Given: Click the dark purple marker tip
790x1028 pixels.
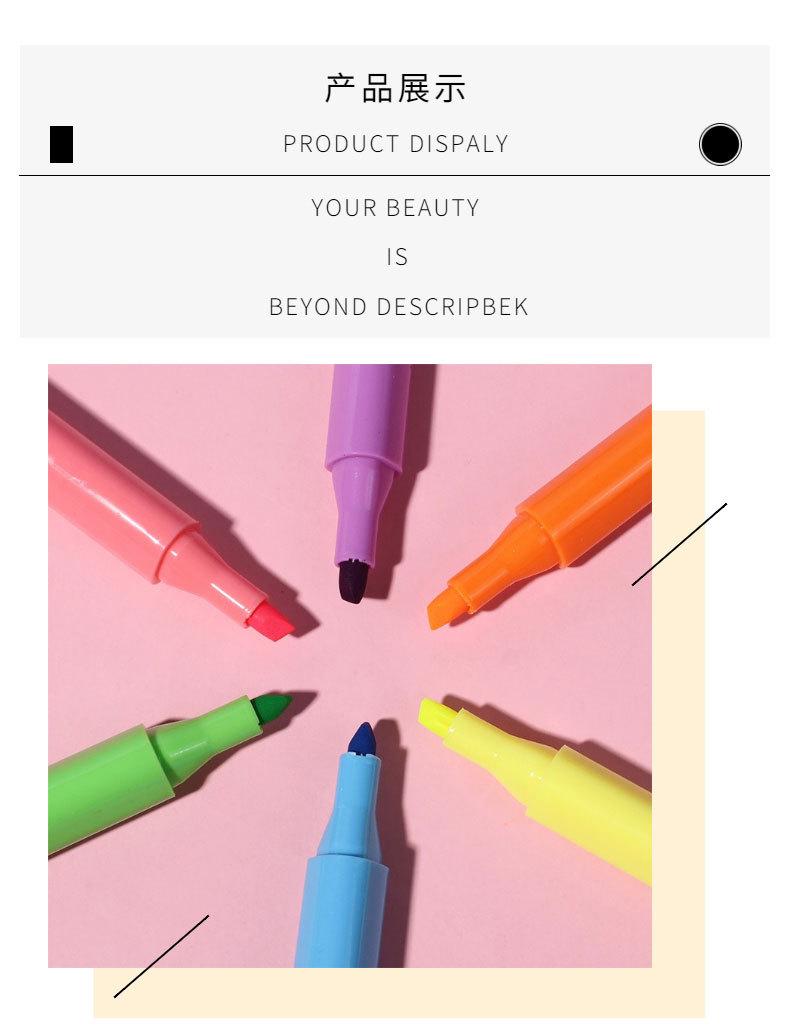Looking at the screenshot, I should (353, 582).
